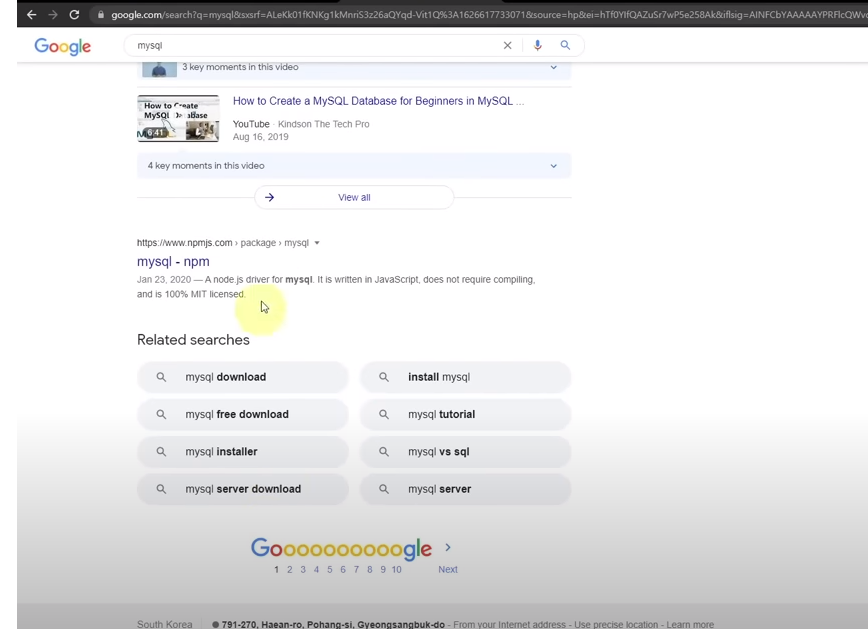Search related term mysql server download

pos(243,489)
